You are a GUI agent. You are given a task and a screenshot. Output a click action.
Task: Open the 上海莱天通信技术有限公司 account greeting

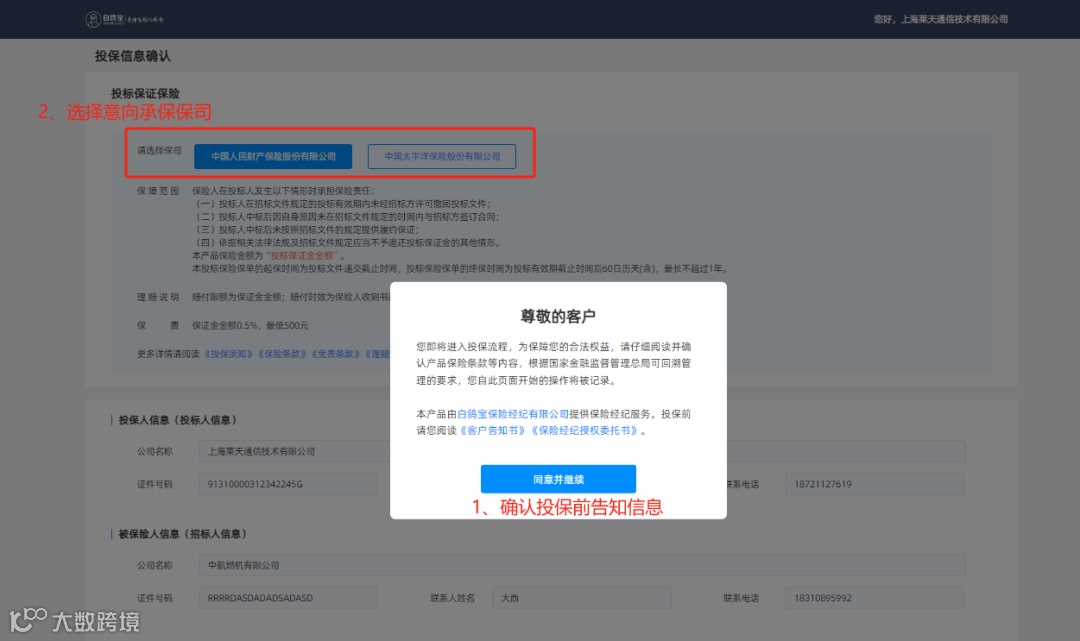[940, 19]
